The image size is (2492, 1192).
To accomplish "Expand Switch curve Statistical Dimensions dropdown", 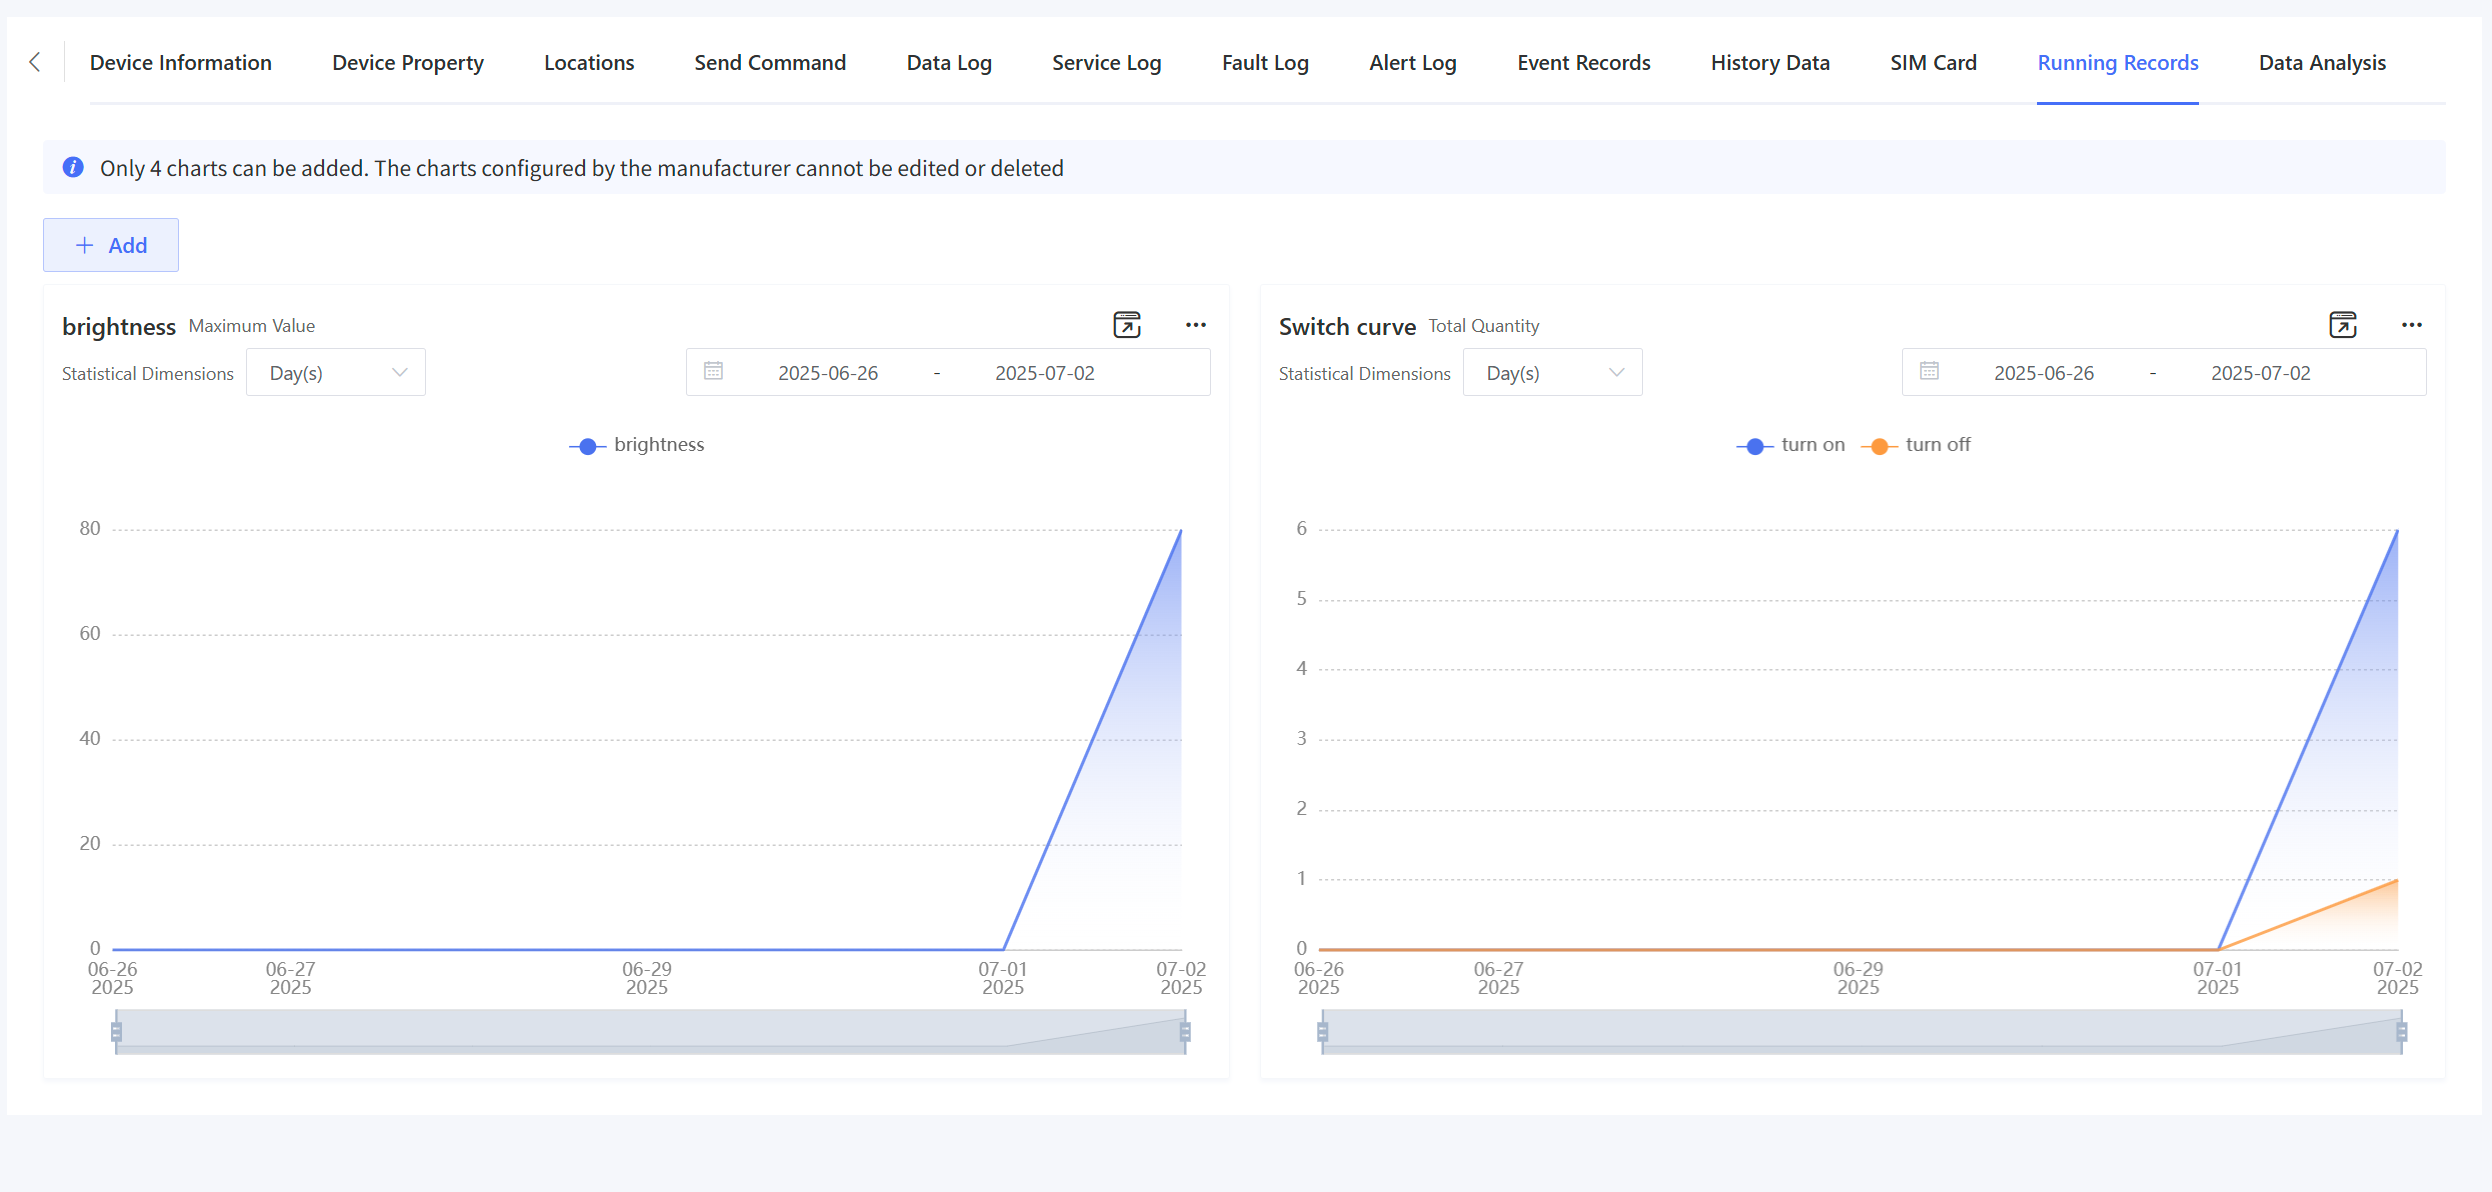I will [1552, 373].
